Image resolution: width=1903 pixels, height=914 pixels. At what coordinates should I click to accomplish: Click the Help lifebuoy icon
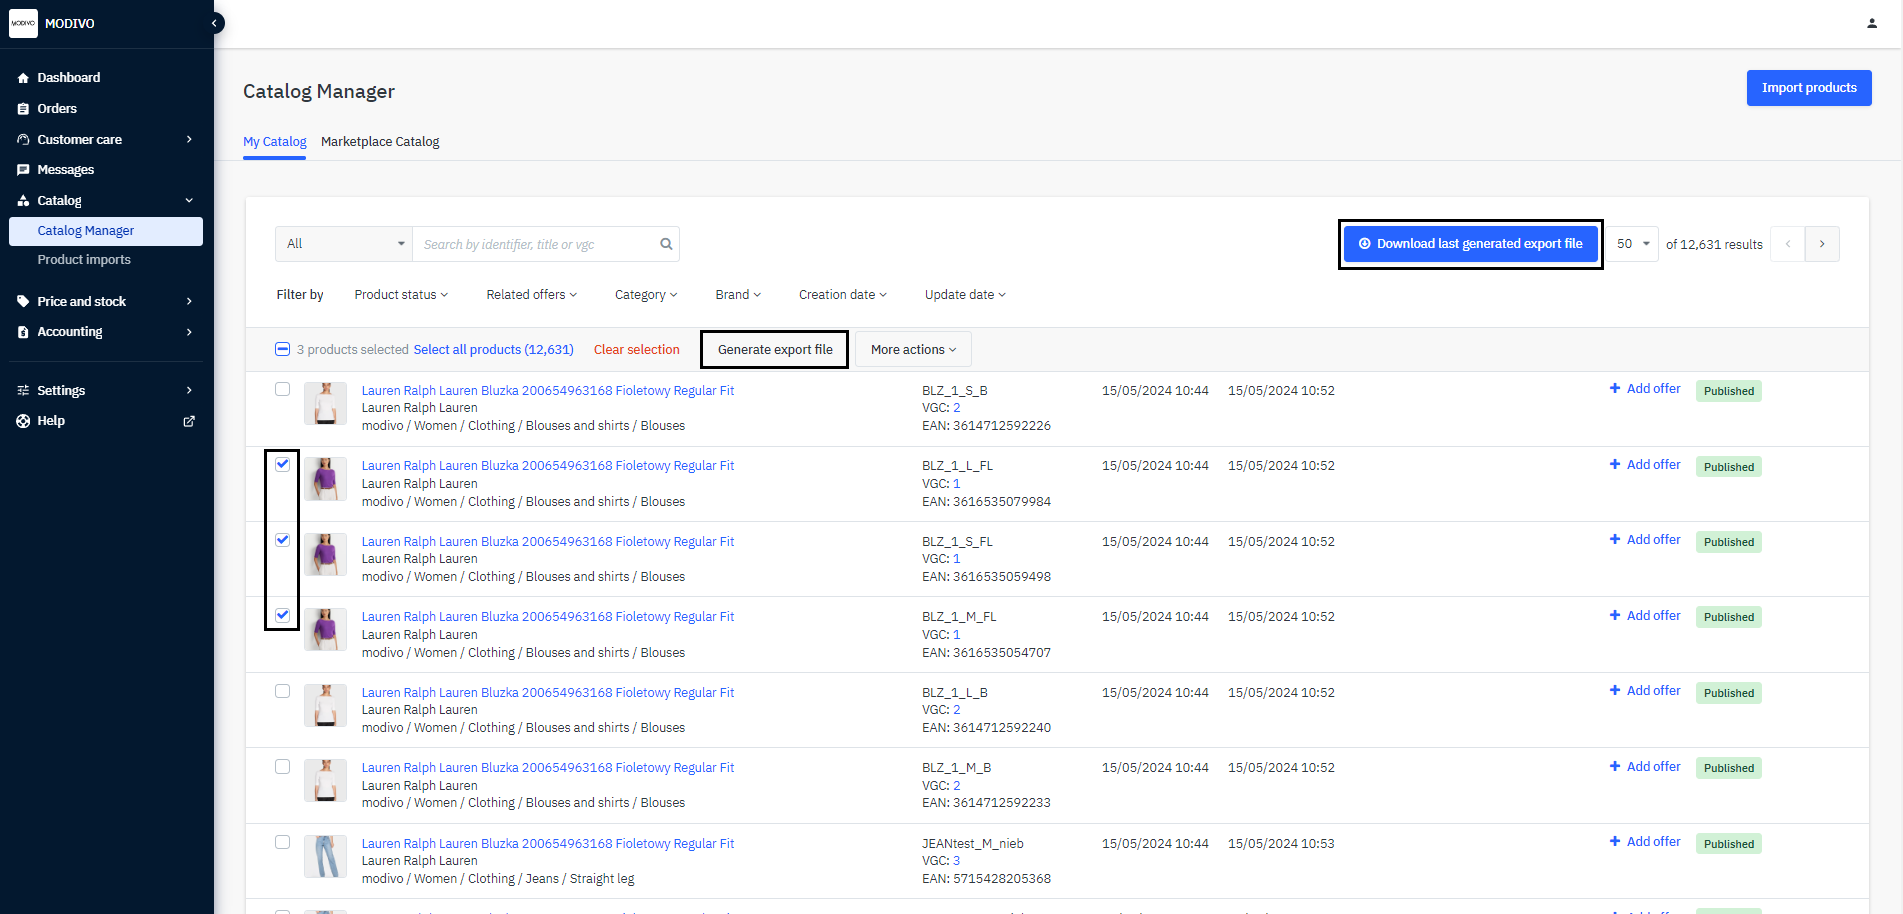[x=23, y=421]
